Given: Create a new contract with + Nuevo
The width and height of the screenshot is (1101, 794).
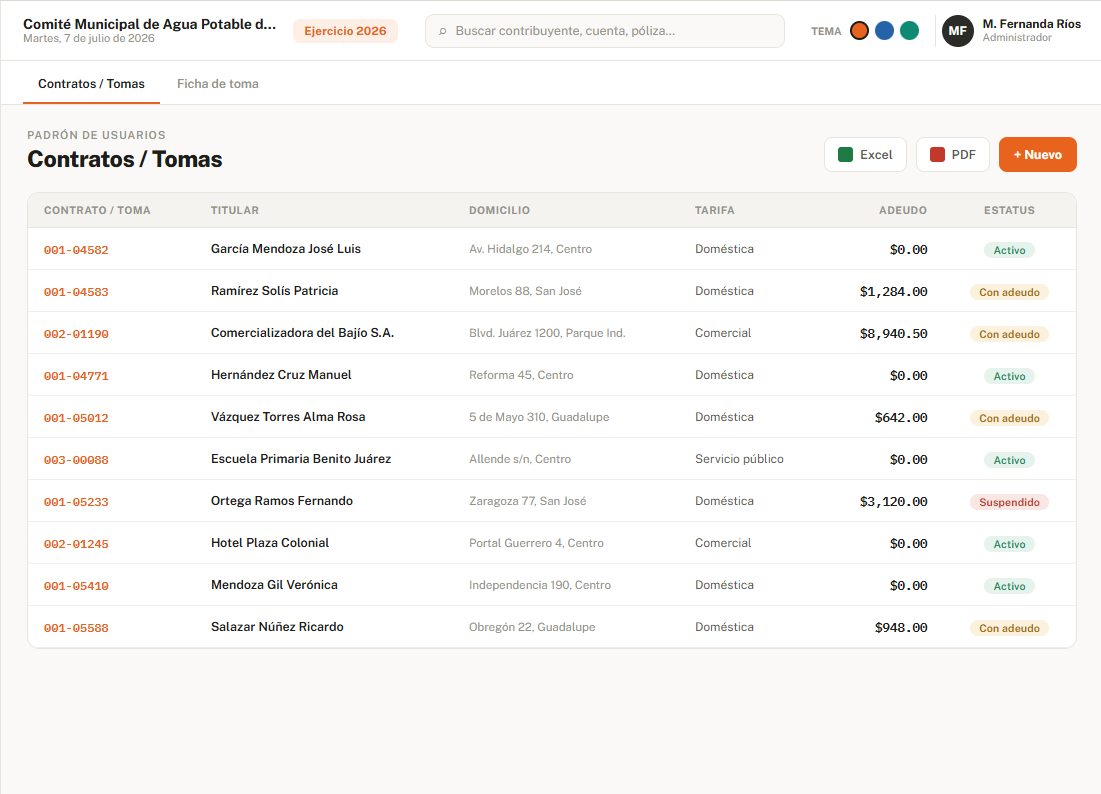Looking at the screenshot, I should coord(1038,154).
